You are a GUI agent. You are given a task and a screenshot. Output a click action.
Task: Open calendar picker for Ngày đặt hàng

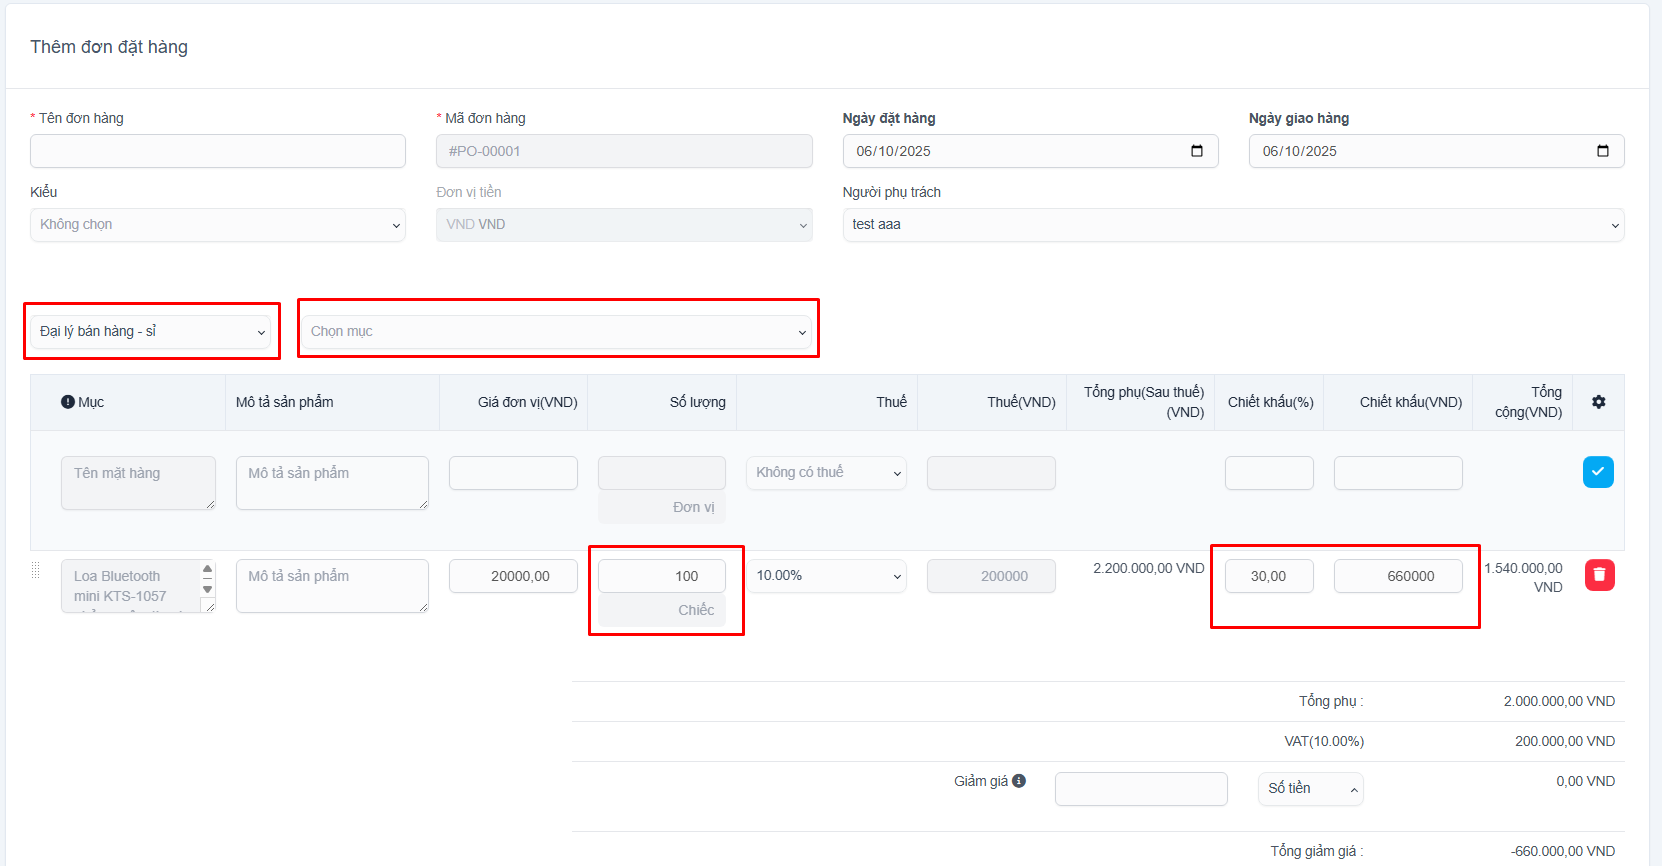pyautogui.click(x=1196, y=151)
